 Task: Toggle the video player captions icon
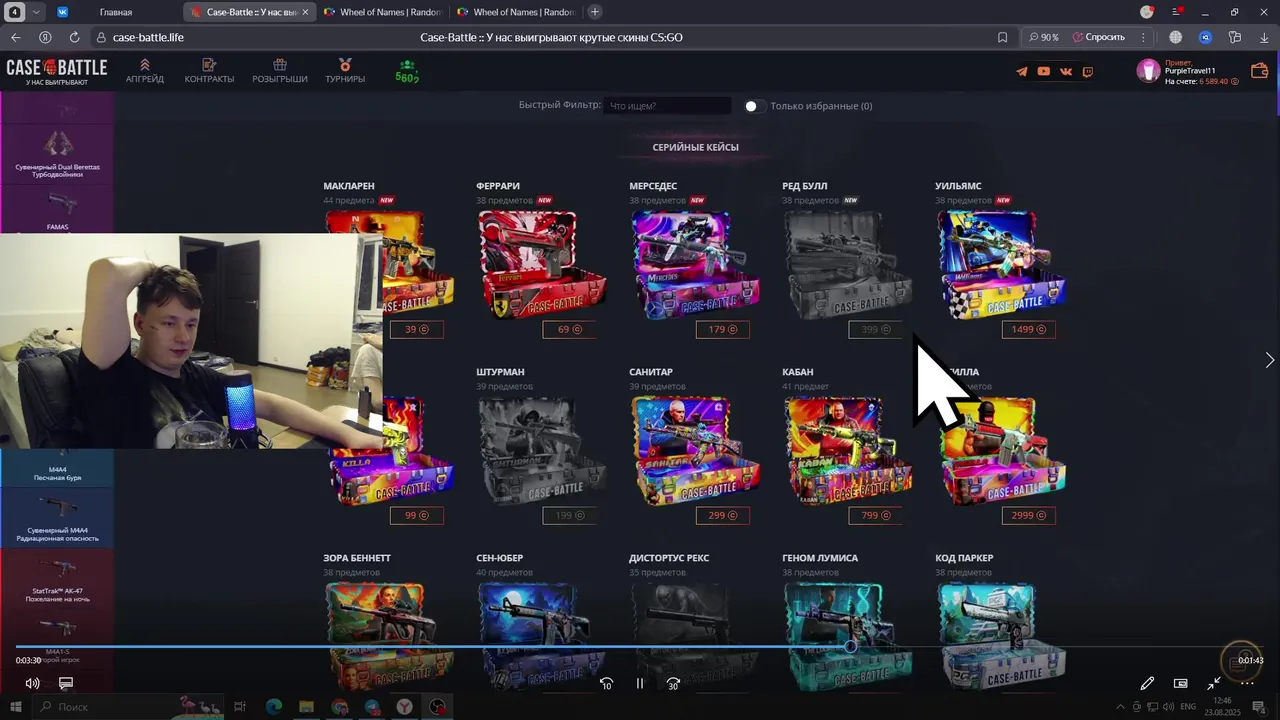point(66,683)
